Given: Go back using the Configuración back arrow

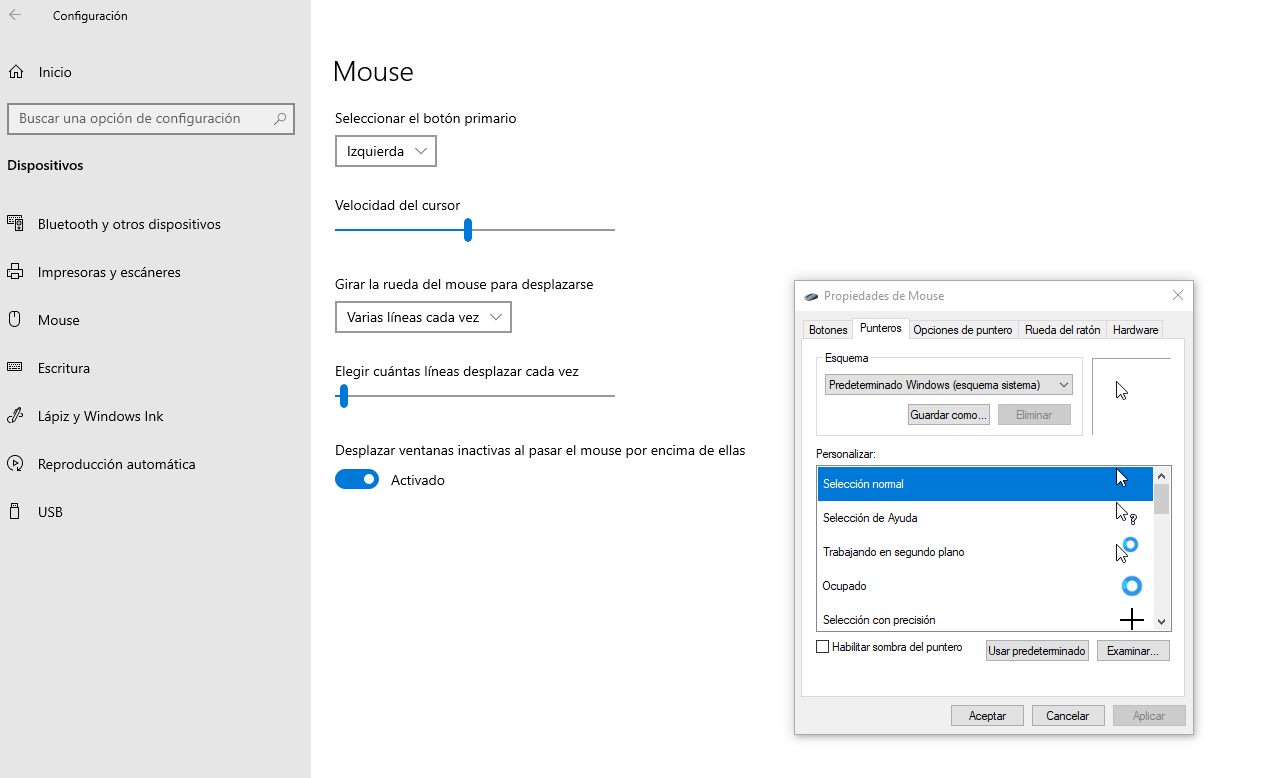Looking at the screenshot, I should tap(15, 15).
